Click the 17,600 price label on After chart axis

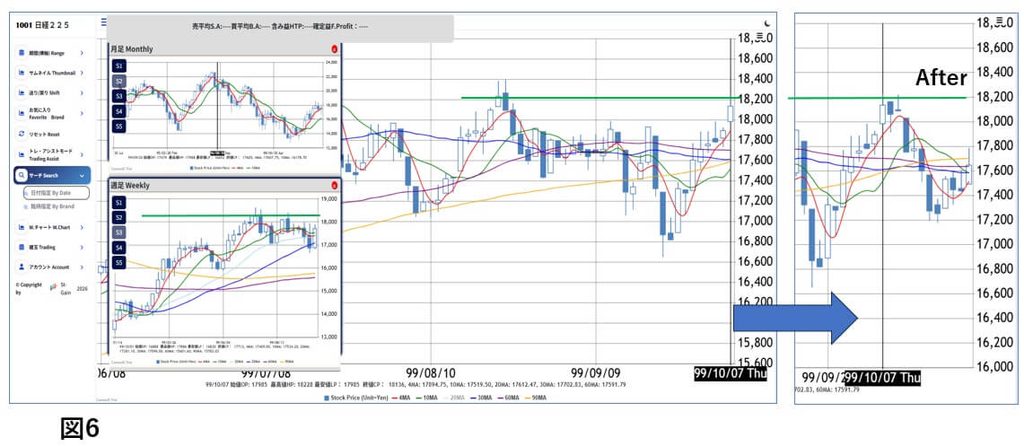coord(994,170)
